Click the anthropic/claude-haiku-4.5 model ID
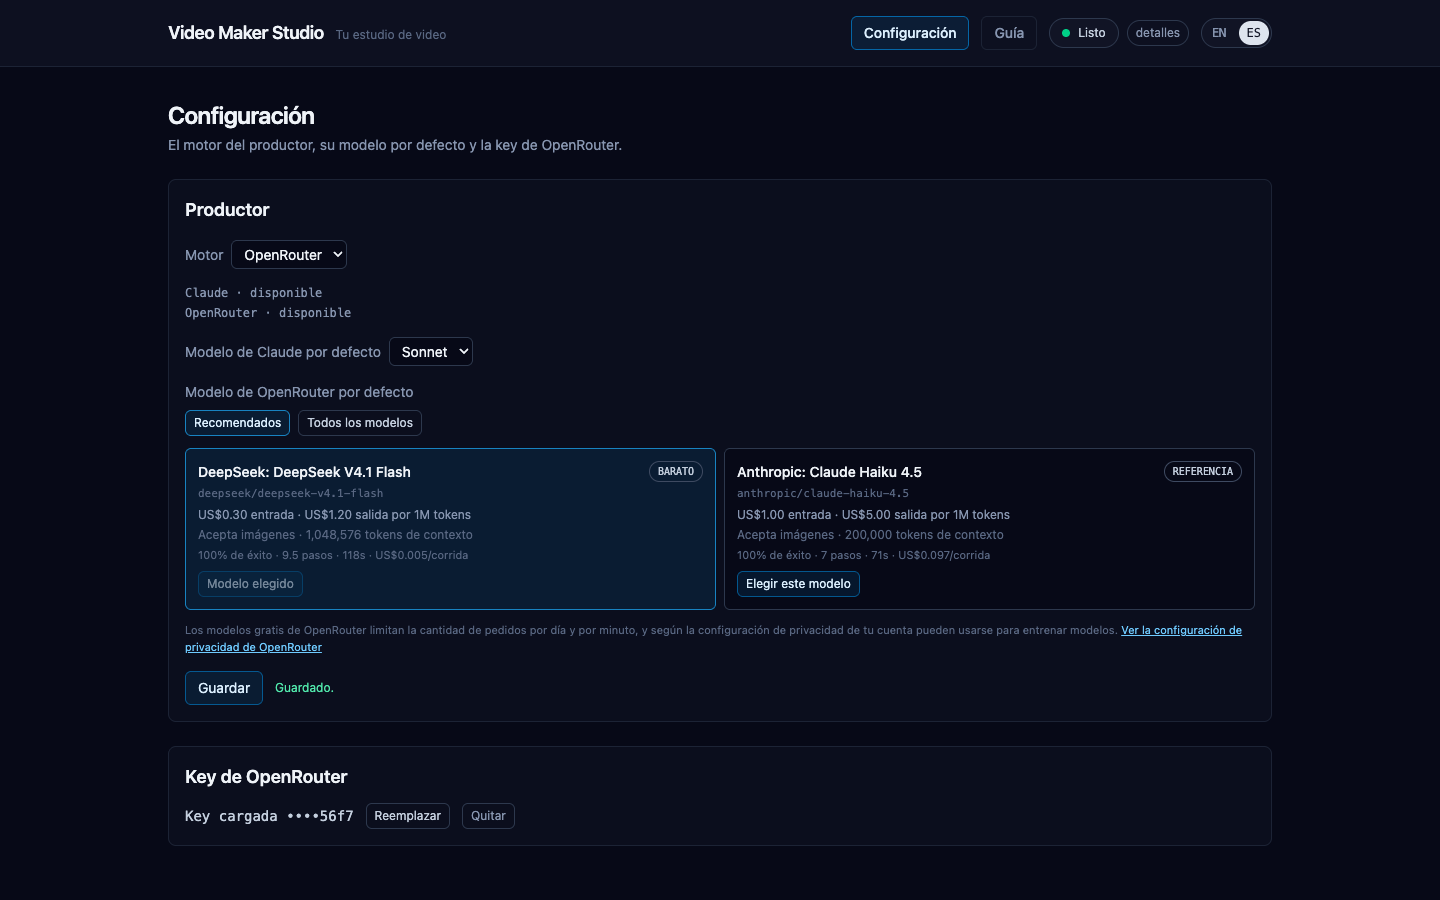 coord(823,493)
